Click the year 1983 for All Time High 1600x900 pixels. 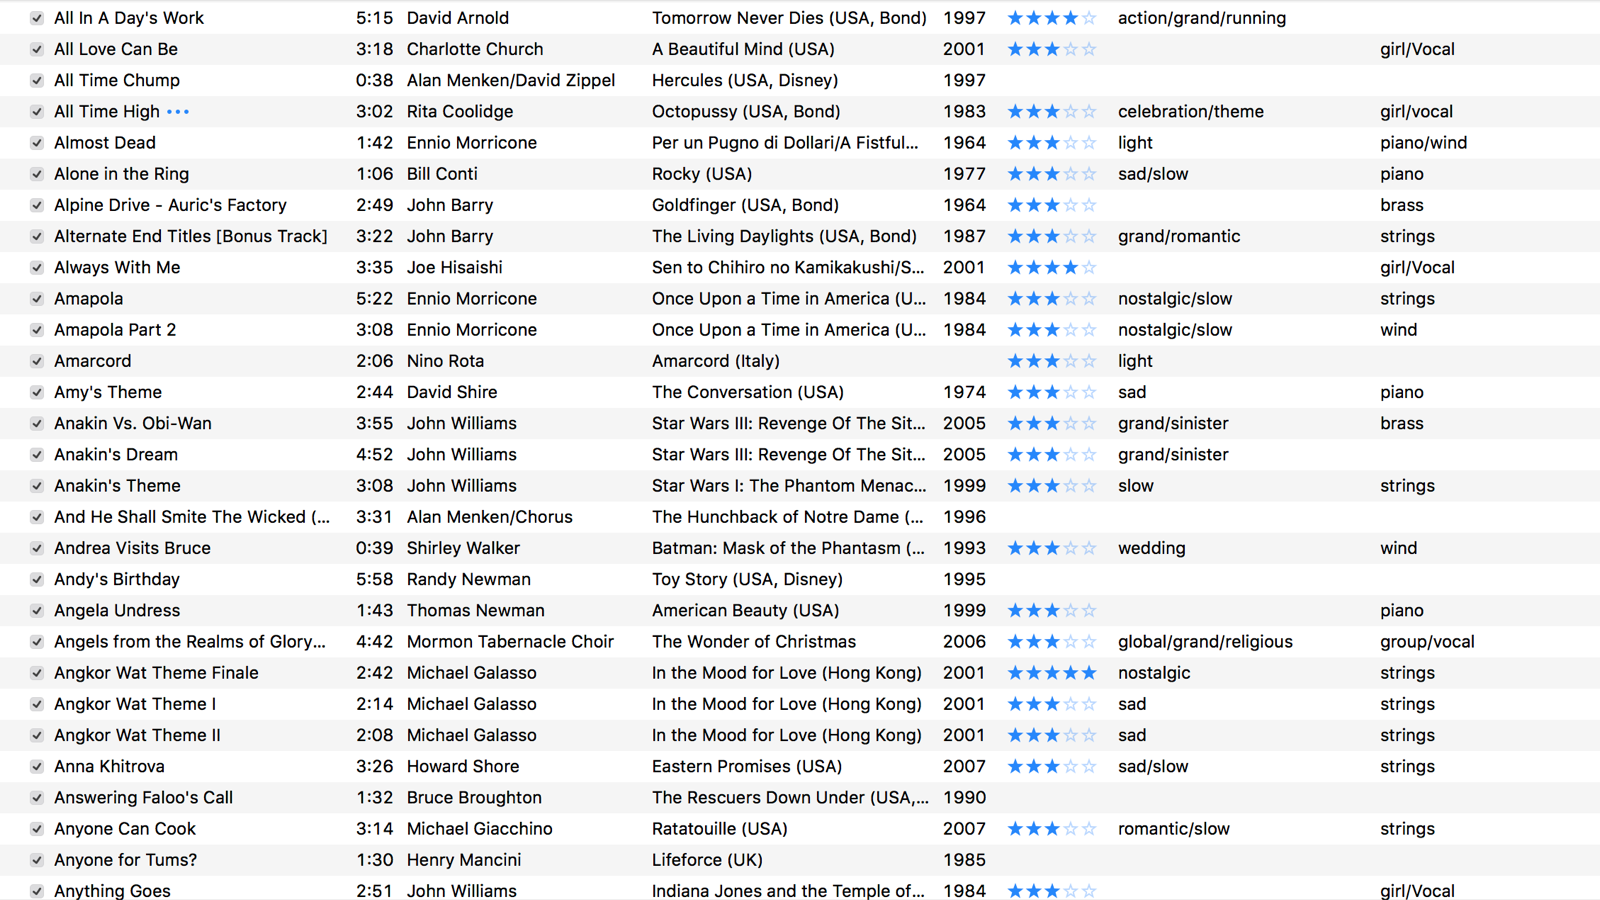[964, 112]
